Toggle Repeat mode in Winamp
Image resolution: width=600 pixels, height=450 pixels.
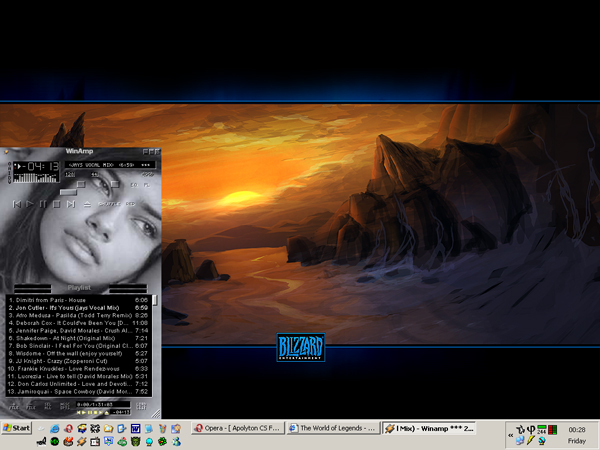tap(129, 204)
